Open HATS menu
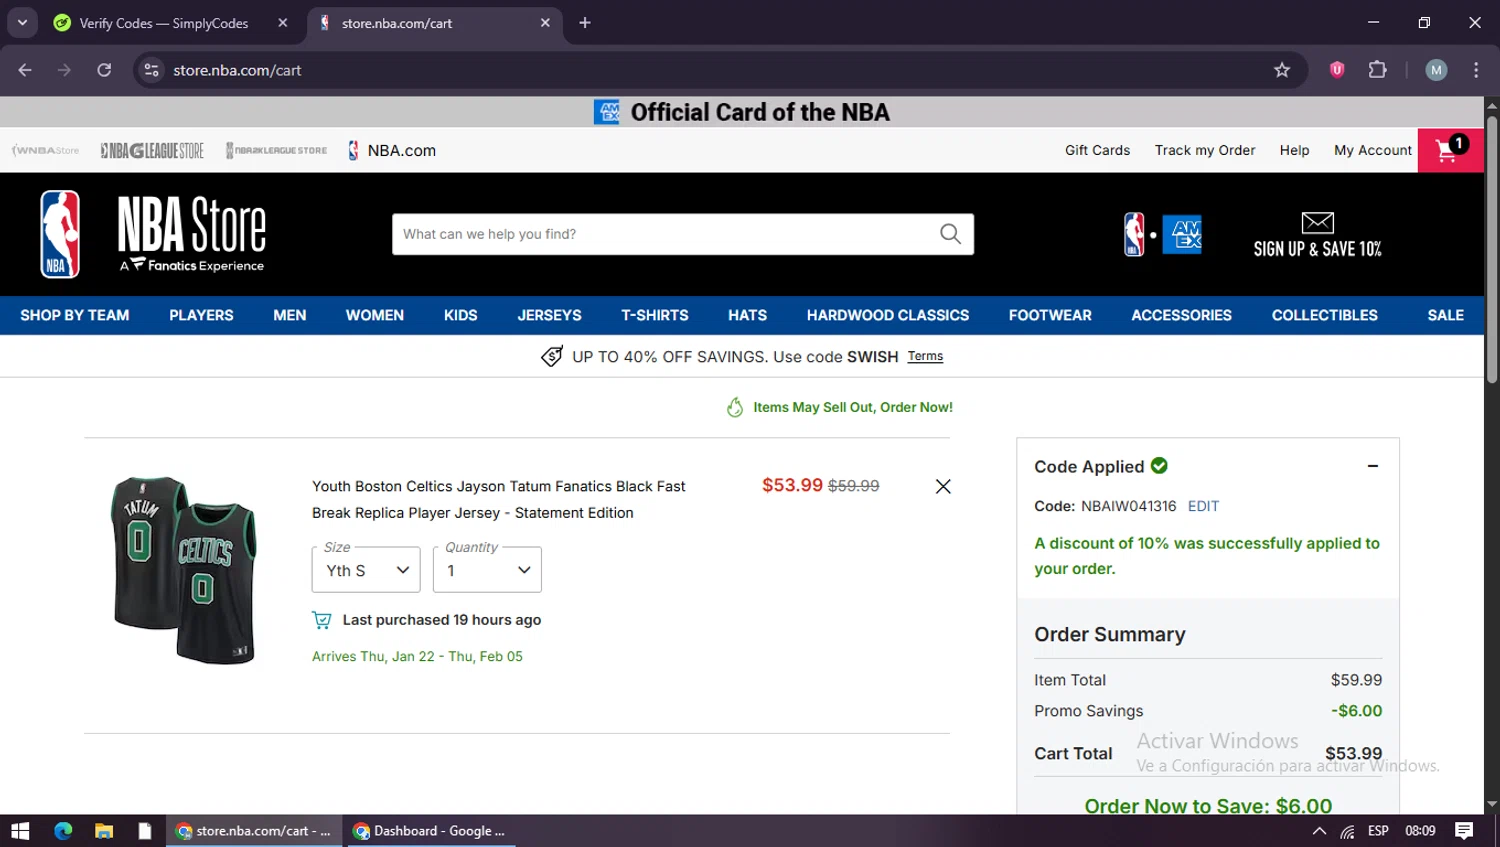 pyautogui.click(x=747, y=315)
